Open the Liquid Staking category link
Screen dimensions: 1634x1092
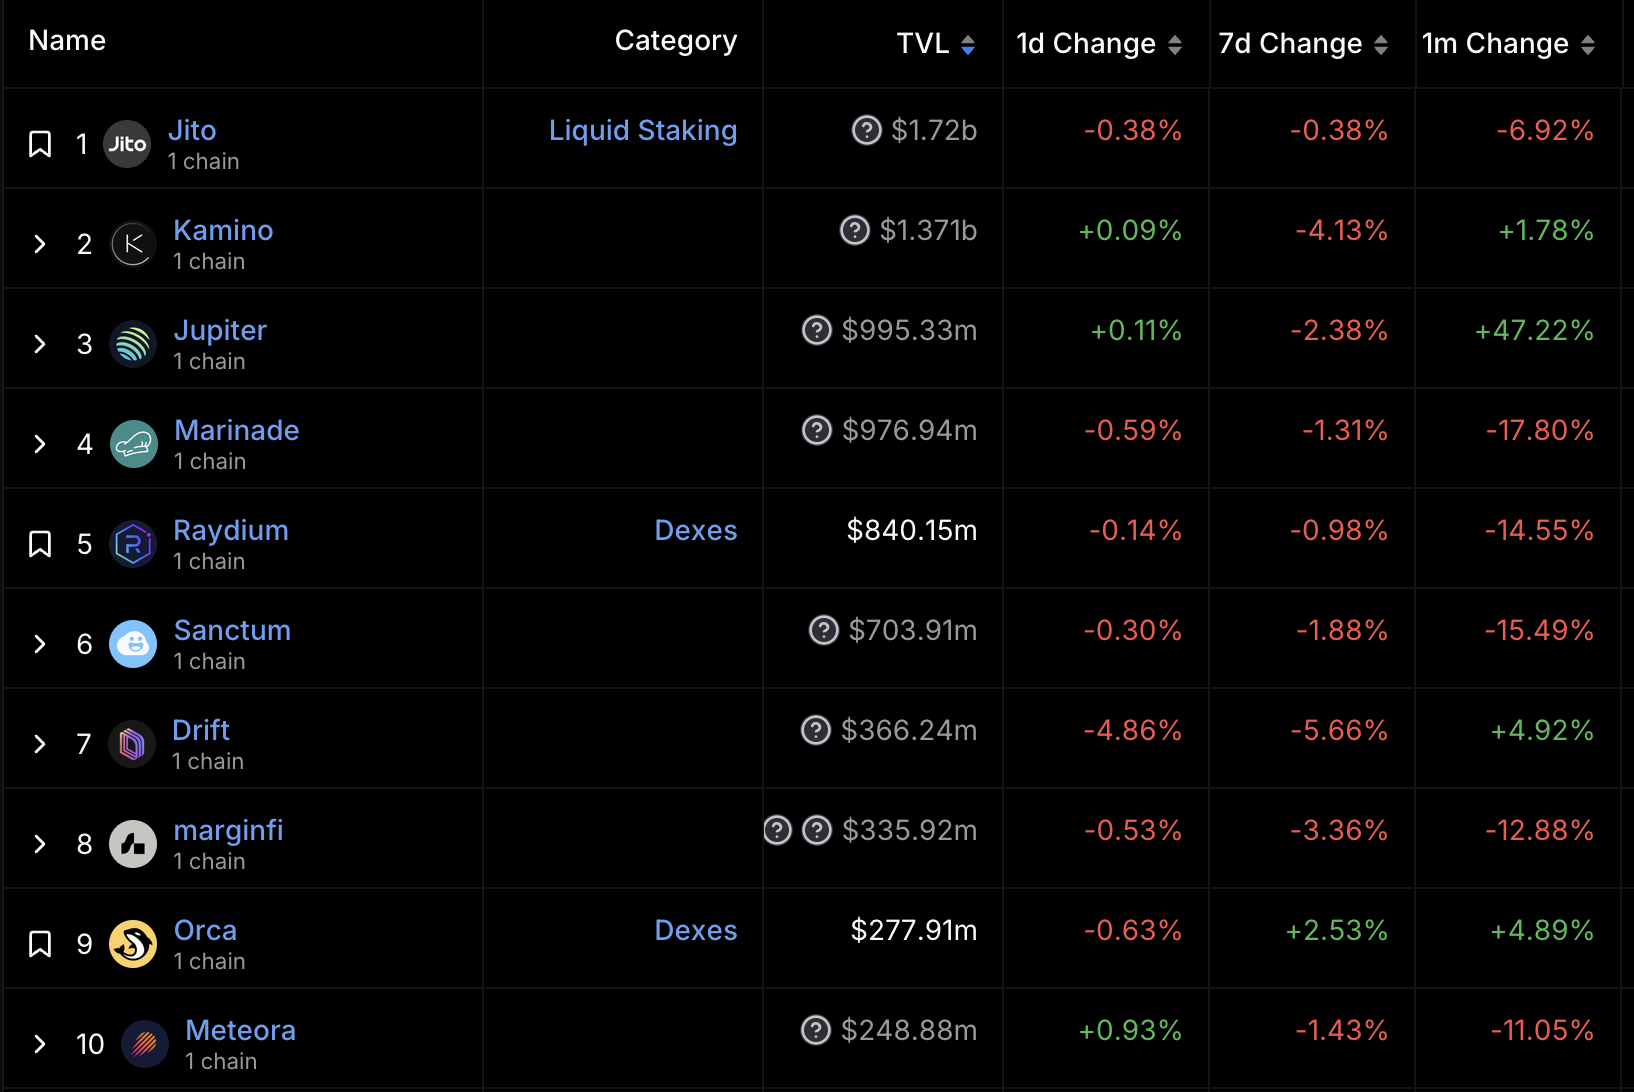[642, 130]
